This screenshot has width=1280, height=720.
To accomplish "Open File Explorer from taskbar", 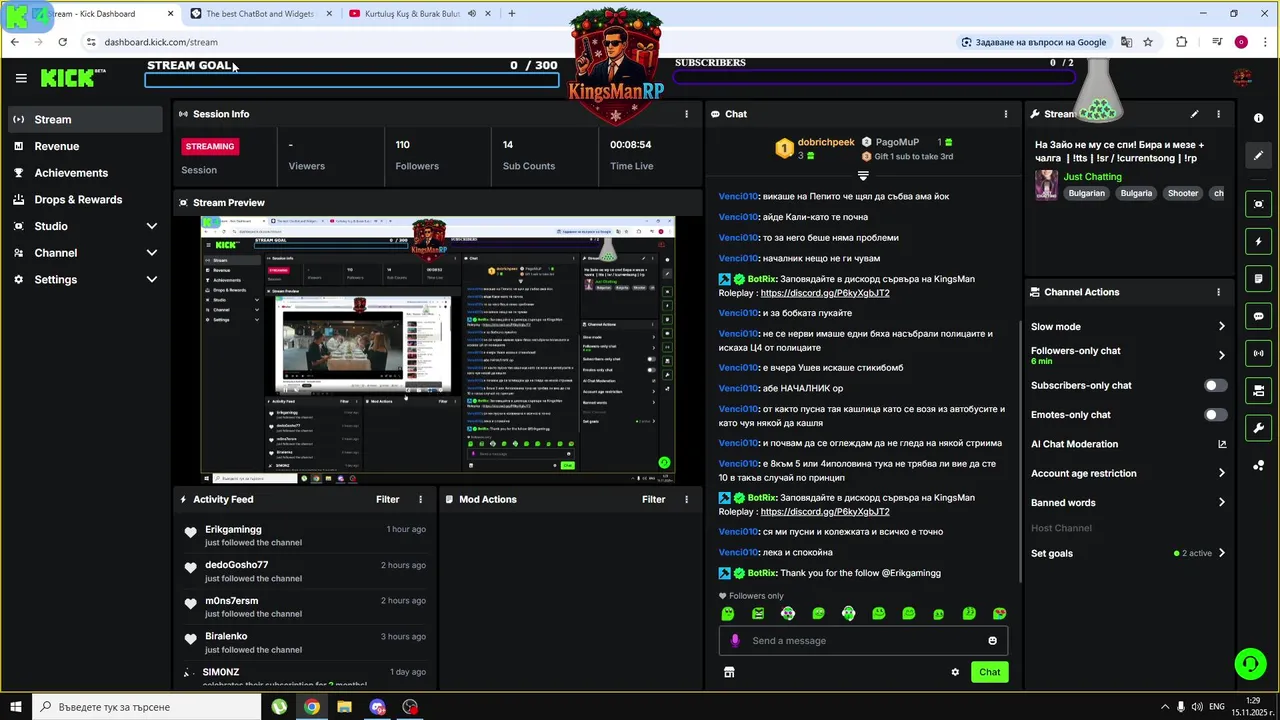I will [344, 707].
